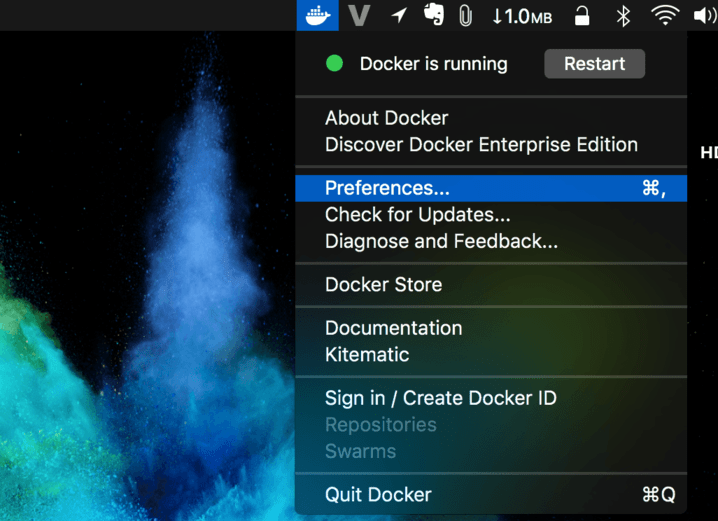Select About Docker menu item

[x=491, y=118]
